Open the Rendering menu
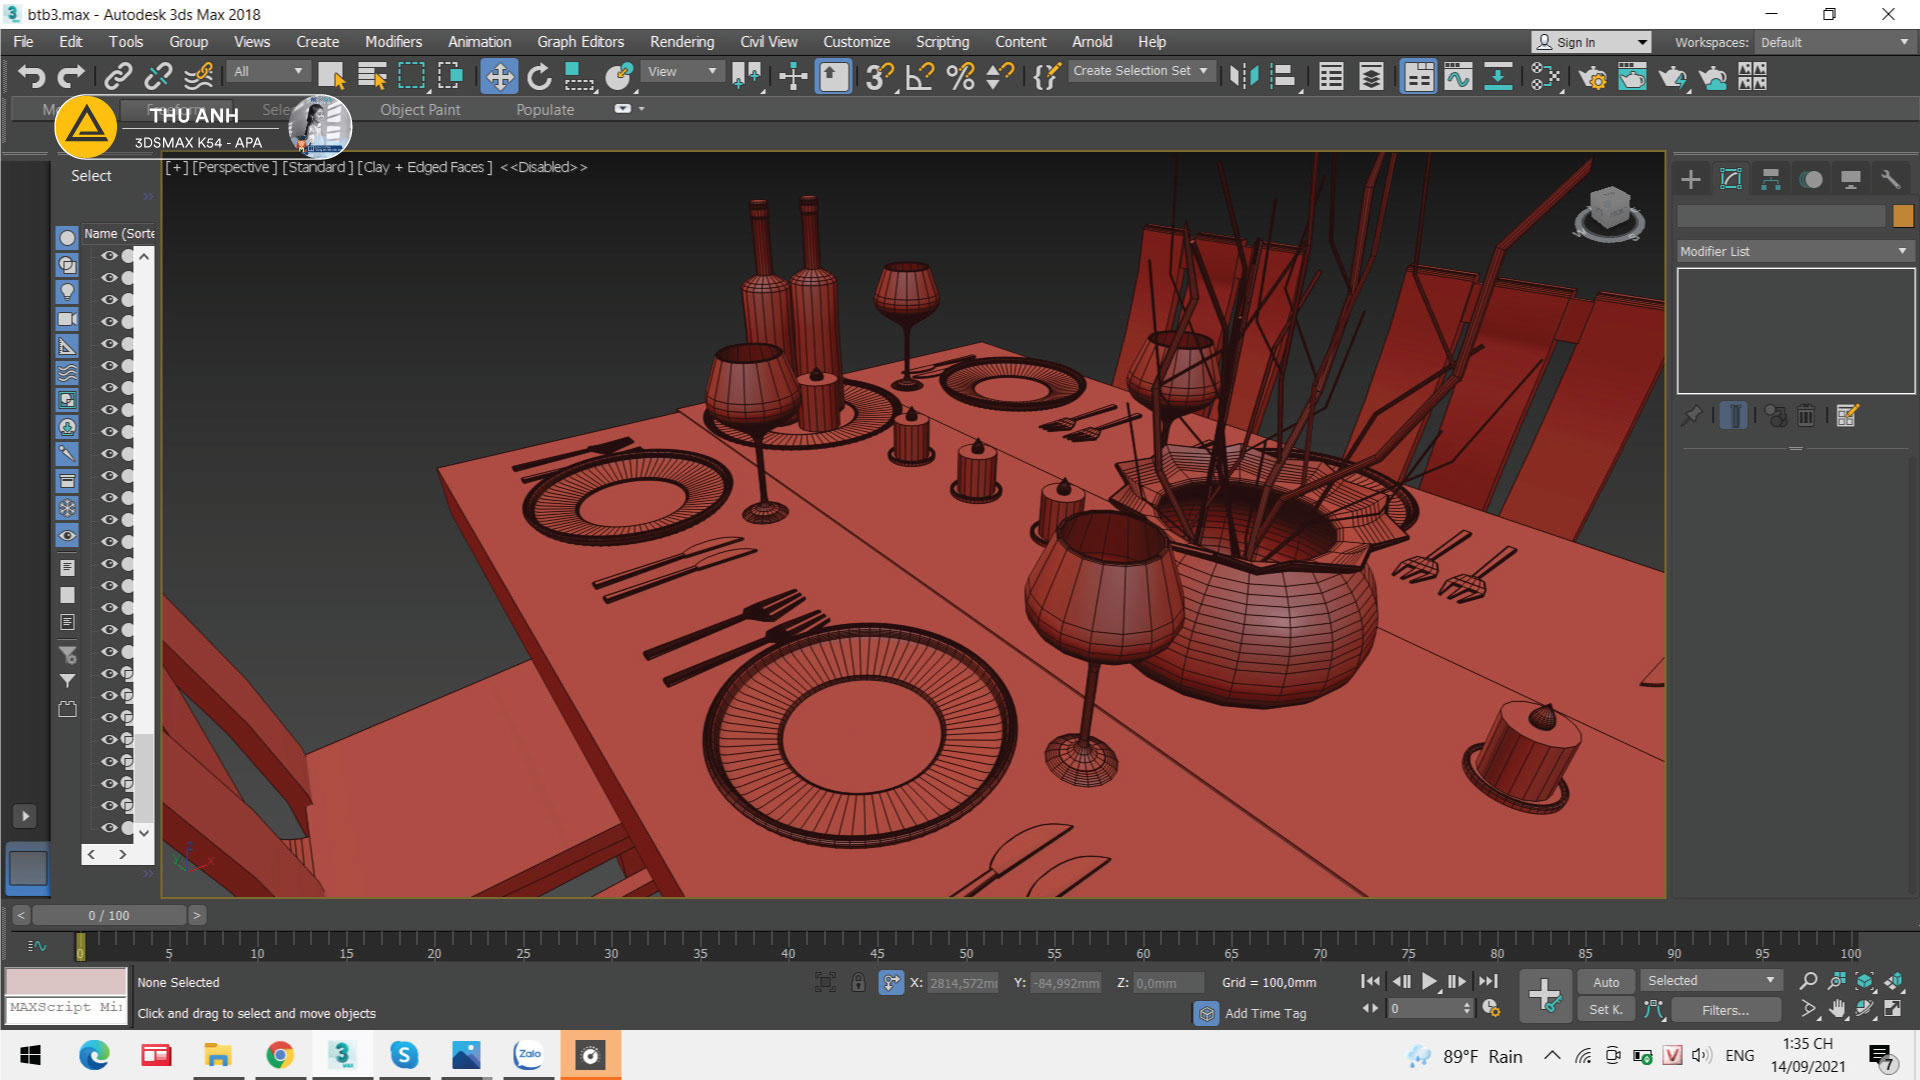This screenshot has width=1920, height=1080. pos(681,42)
